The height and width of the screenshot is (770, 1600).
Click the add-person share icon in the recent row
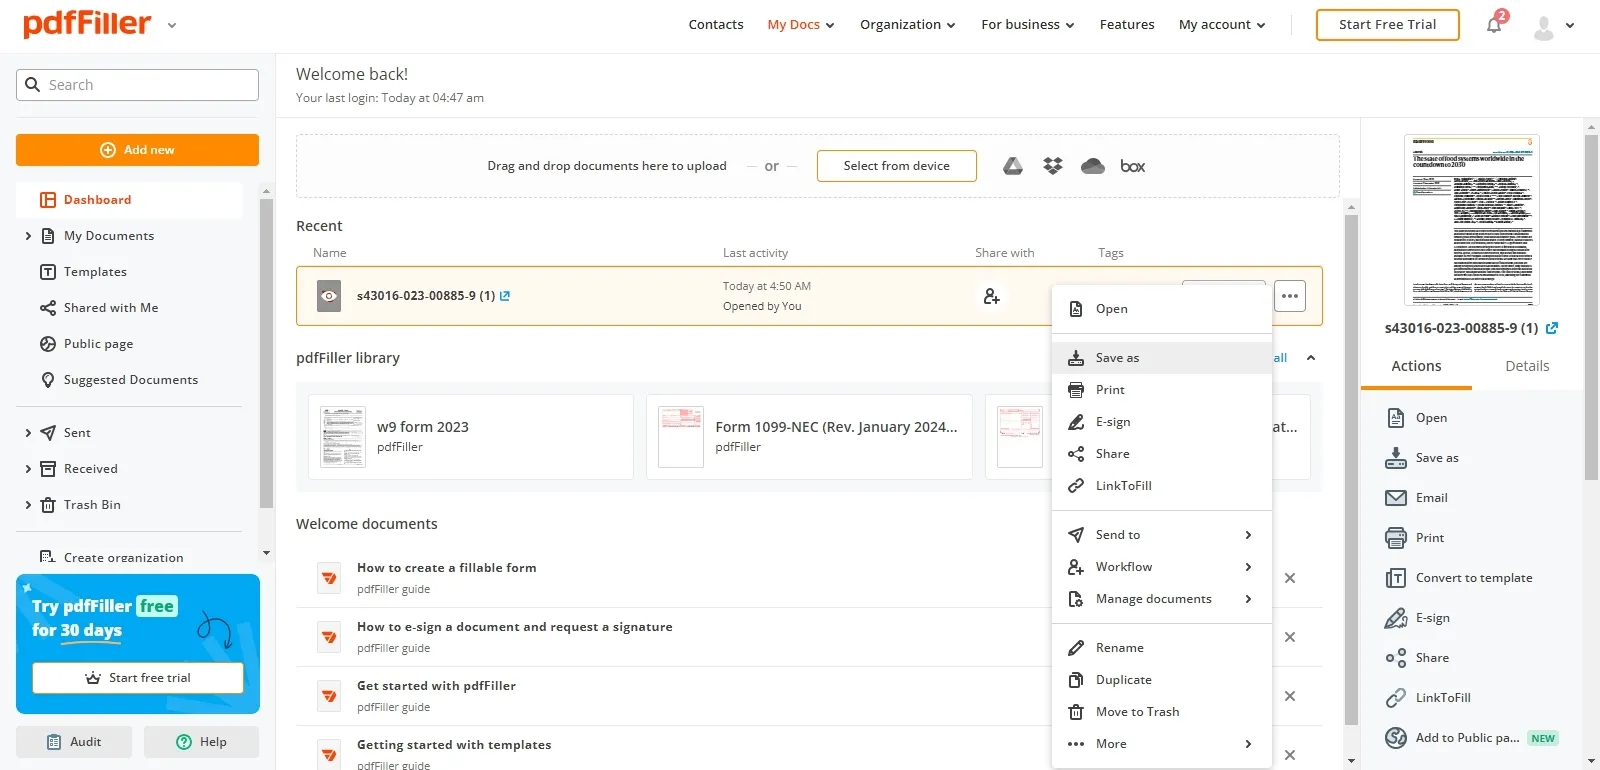pos(991,296)
